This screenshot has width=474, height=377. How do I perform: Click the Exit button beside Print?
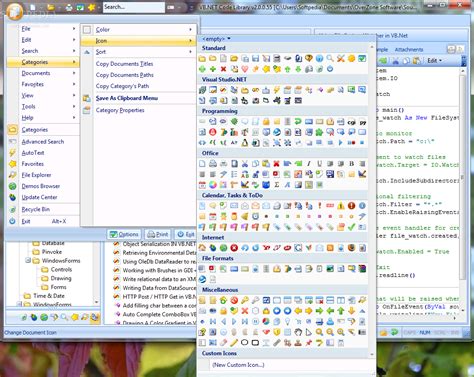[x=186, y=234]
